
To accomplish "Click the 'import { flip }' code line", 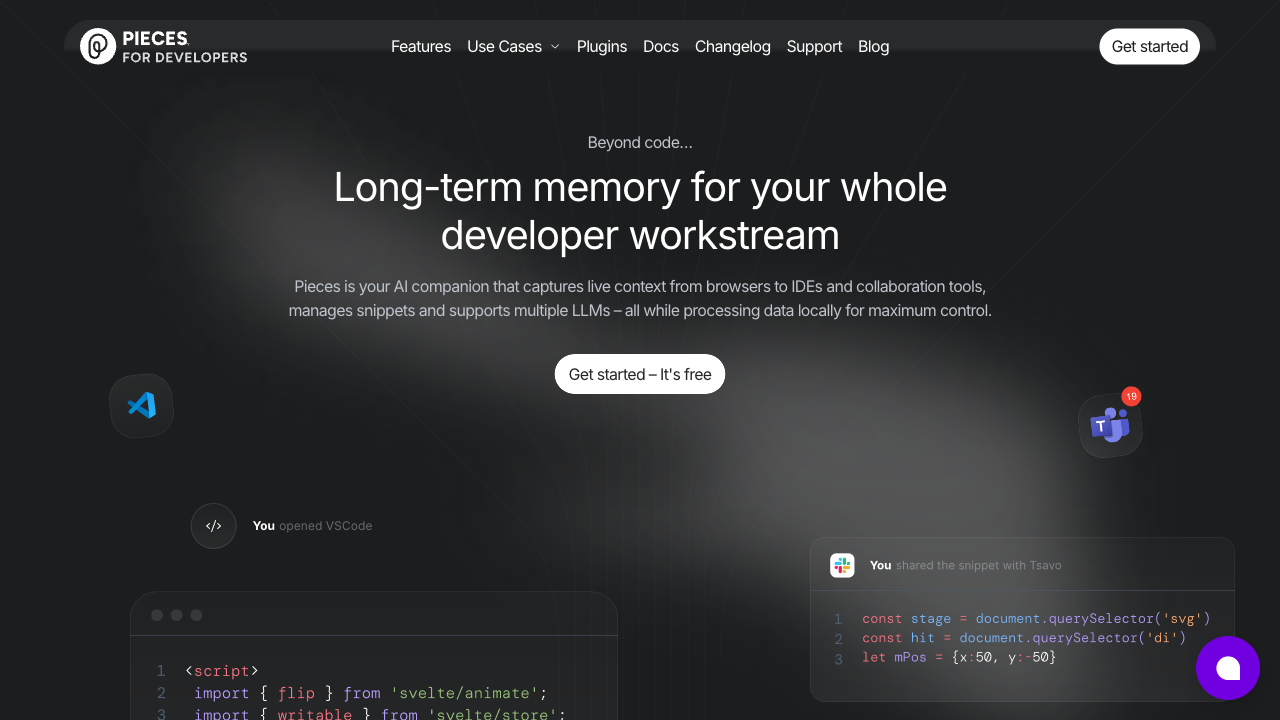I will click(x=371, y=693).
